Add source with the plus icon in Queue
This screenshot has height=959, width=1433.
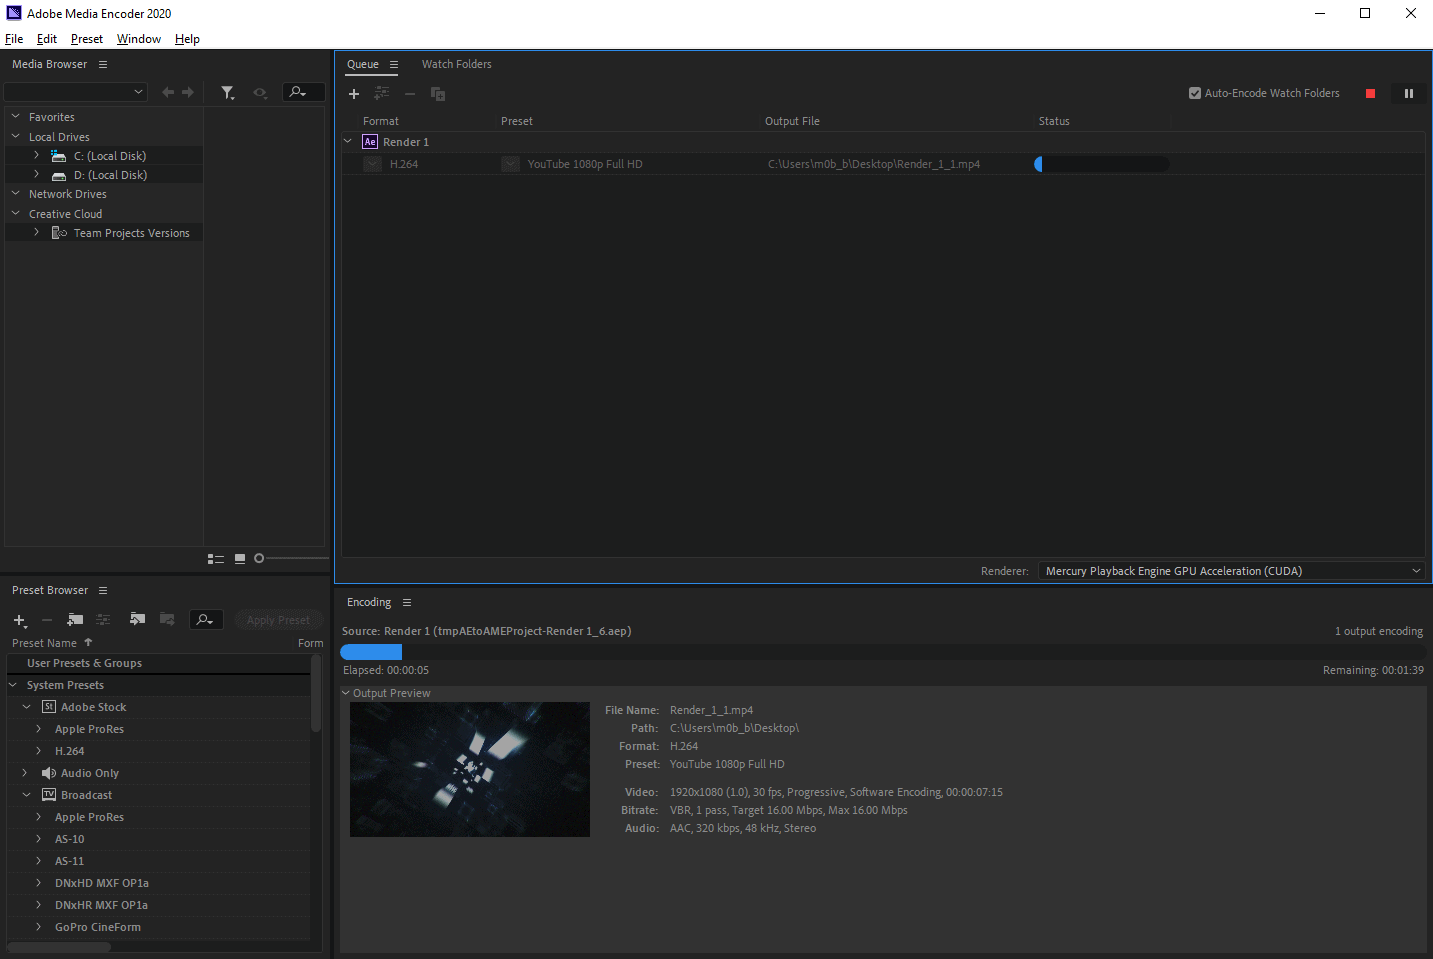click(x=354, y=94)
